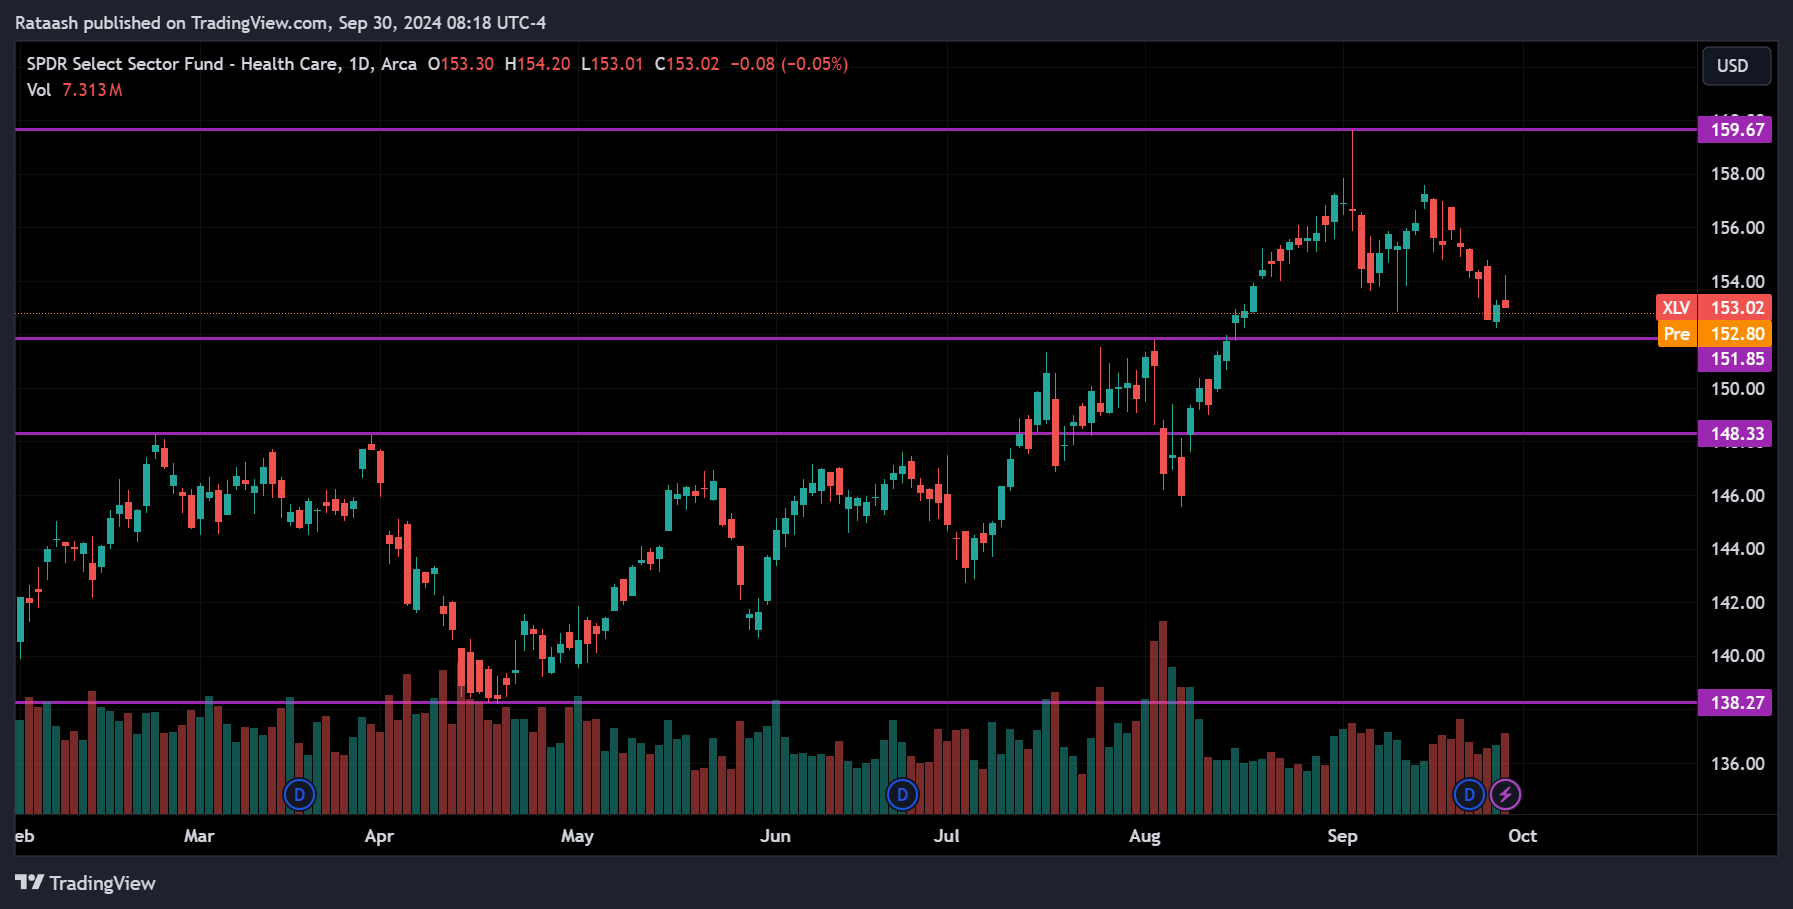
Task: Click the dividend marker in late September
Action: (x=1469, y=795)
